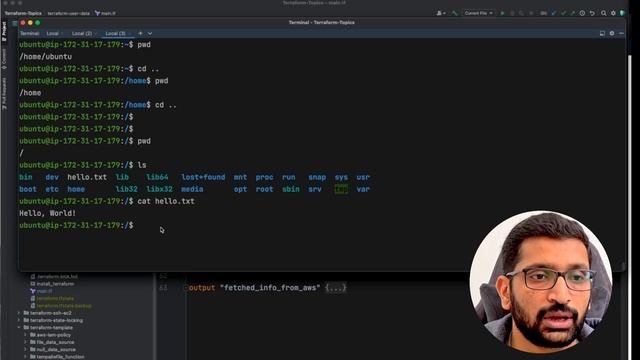Click terraform-user-data breadcrumb
The height and width of the screenshot is (360, 640).
[x=69, y=13]
